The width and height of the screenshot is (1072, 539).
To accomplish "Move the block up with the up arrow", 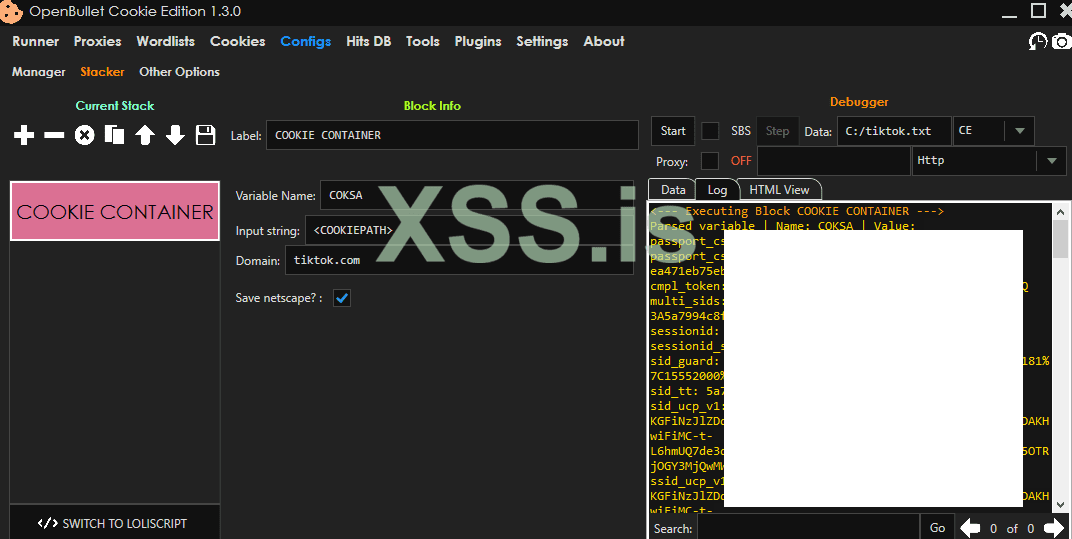I will (x=145, y=135).
